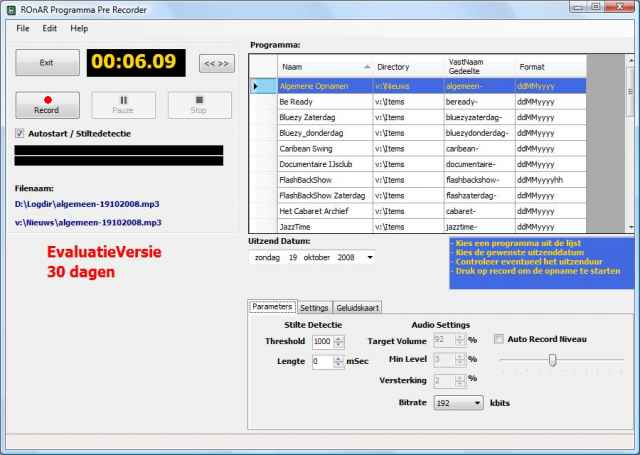Click the Pause button
The height and width of the screenshot is (455, 640).
(123, 105)
